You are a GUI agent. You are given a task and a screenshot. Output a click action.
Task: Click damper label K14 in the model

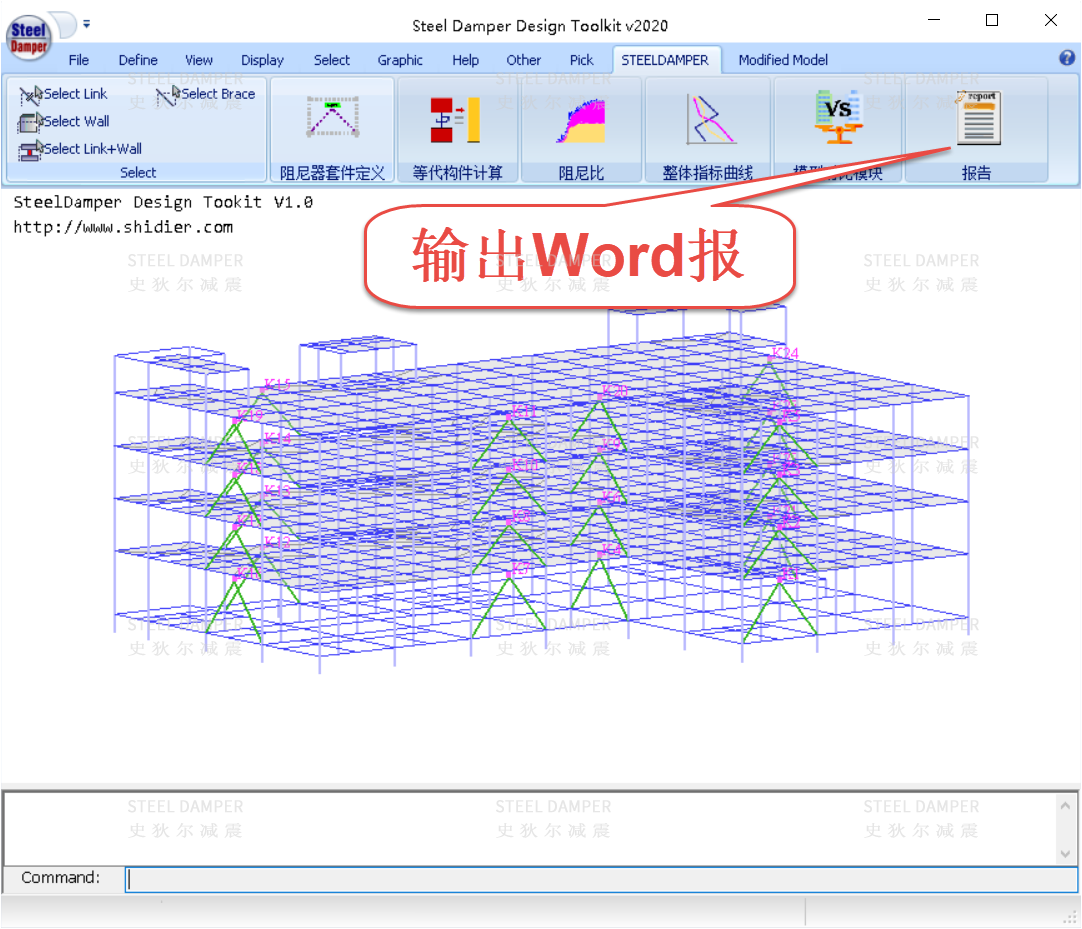tap(277, 438)
